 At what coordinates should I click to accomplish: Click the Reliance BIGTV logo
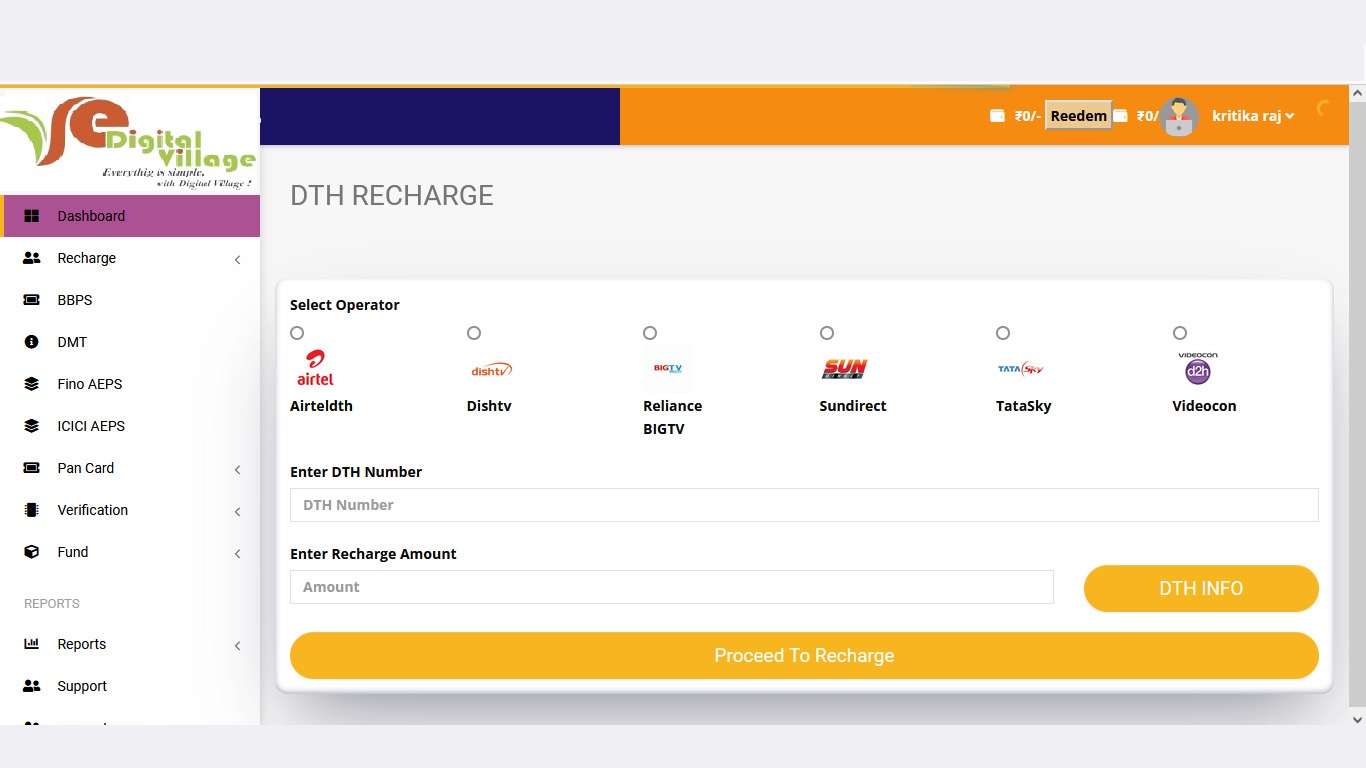[x=668, y=368]
